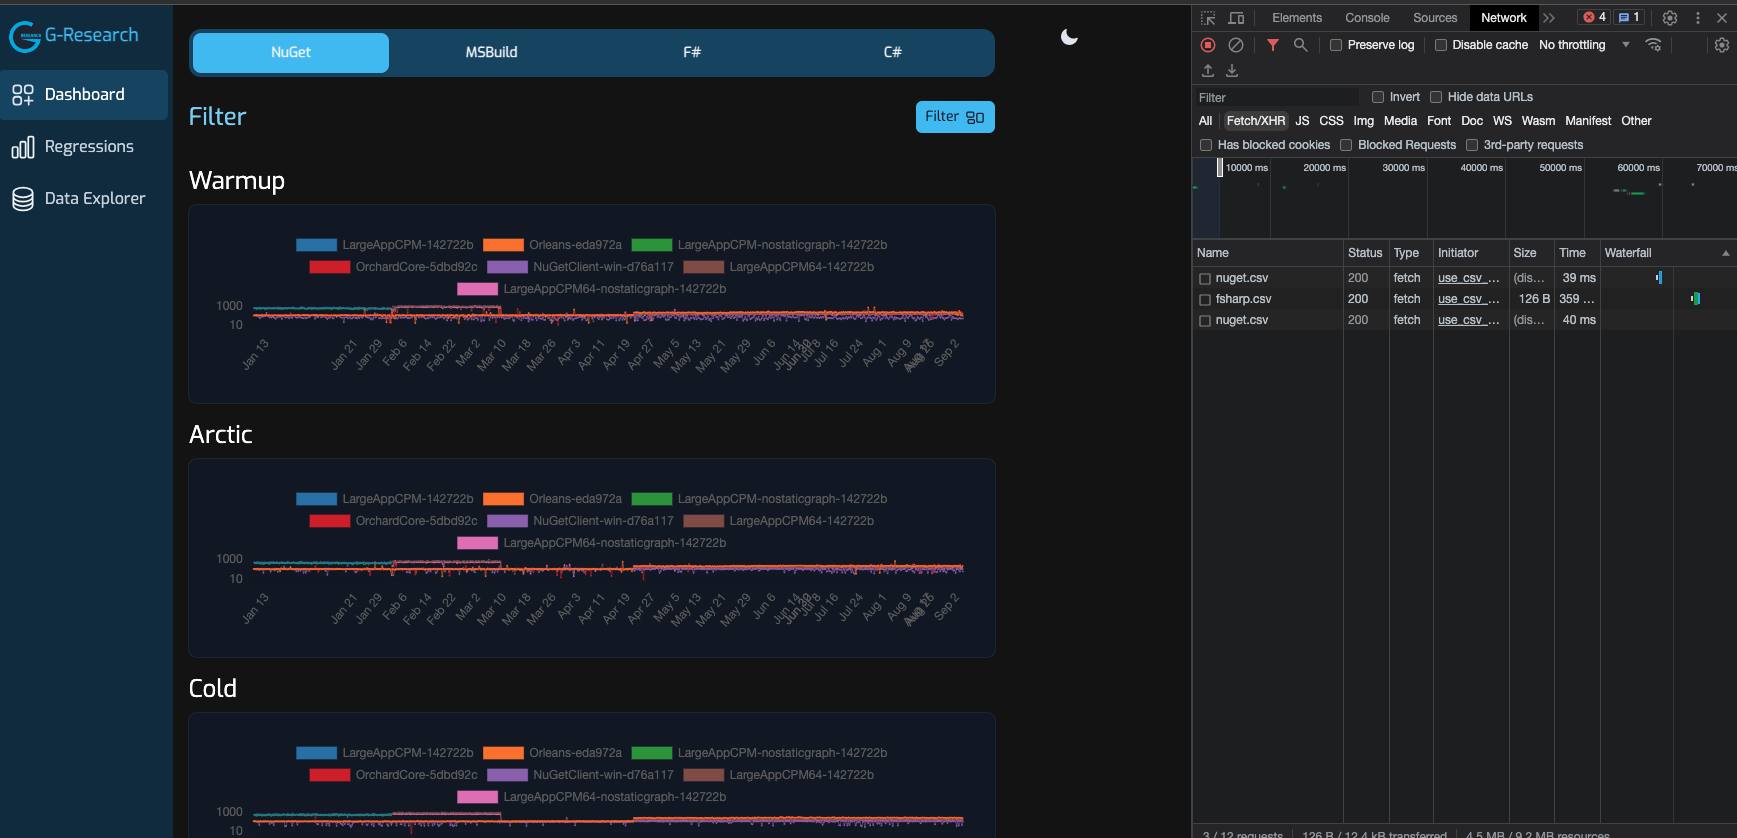Click the G-Research logo

click(x=74, y=36)
